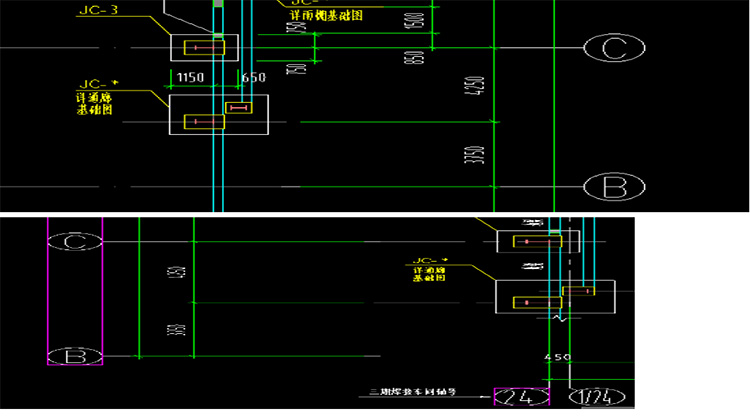Screen dimensions: 750x417
Task: Select the 3750 vertical dimension text
Action: pos(481,155)
